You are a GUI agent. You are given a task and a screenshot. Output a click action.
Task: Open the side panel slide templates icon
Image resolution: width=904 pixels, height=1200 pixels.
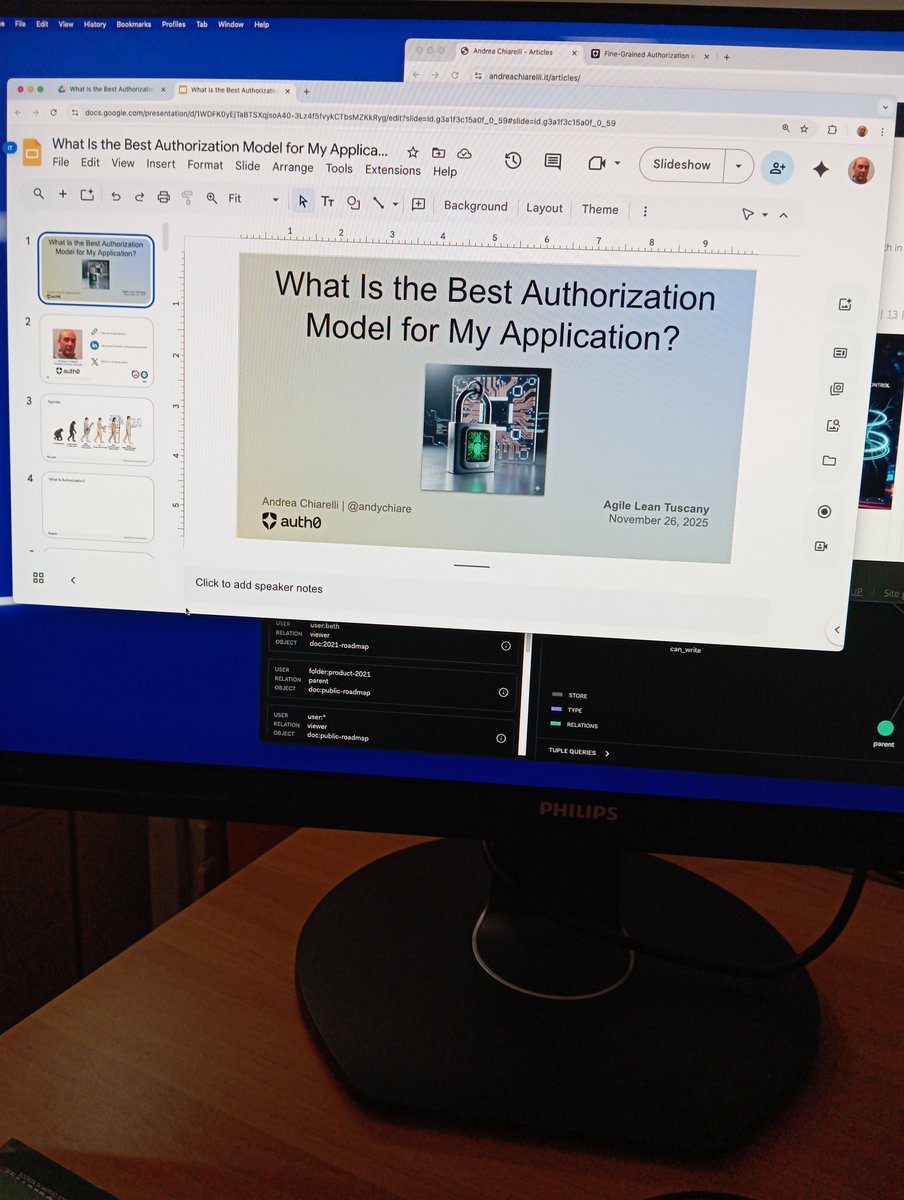point(840,352)
